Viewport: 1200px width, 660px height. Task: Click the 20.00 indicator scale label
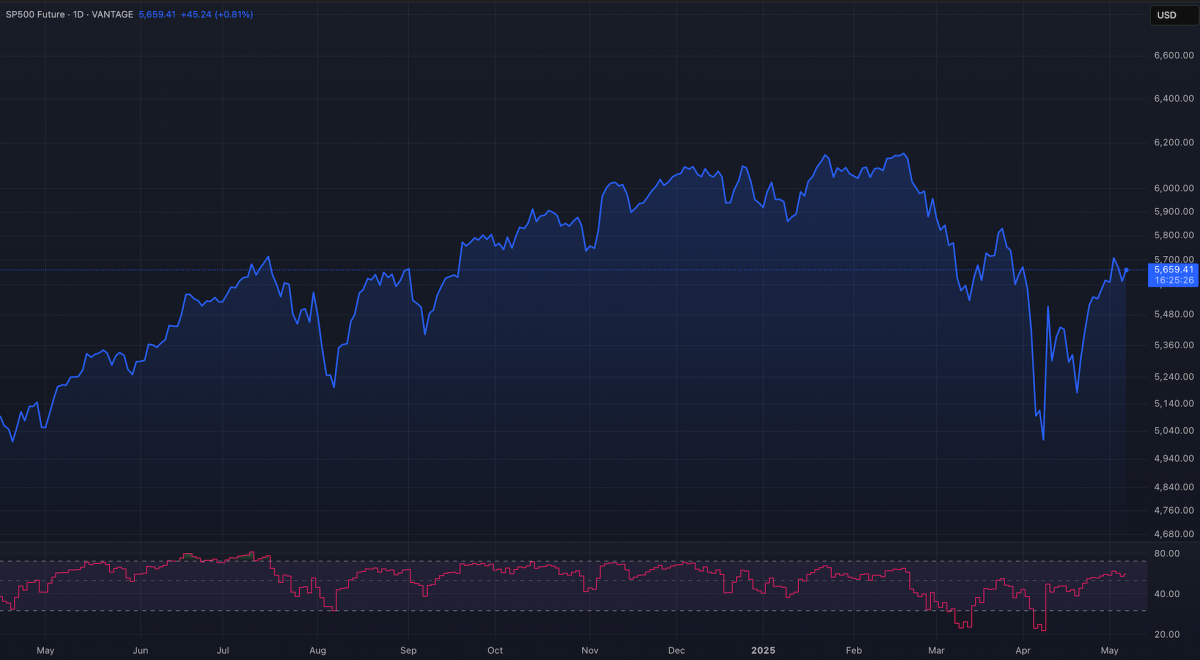(1166, 634)
